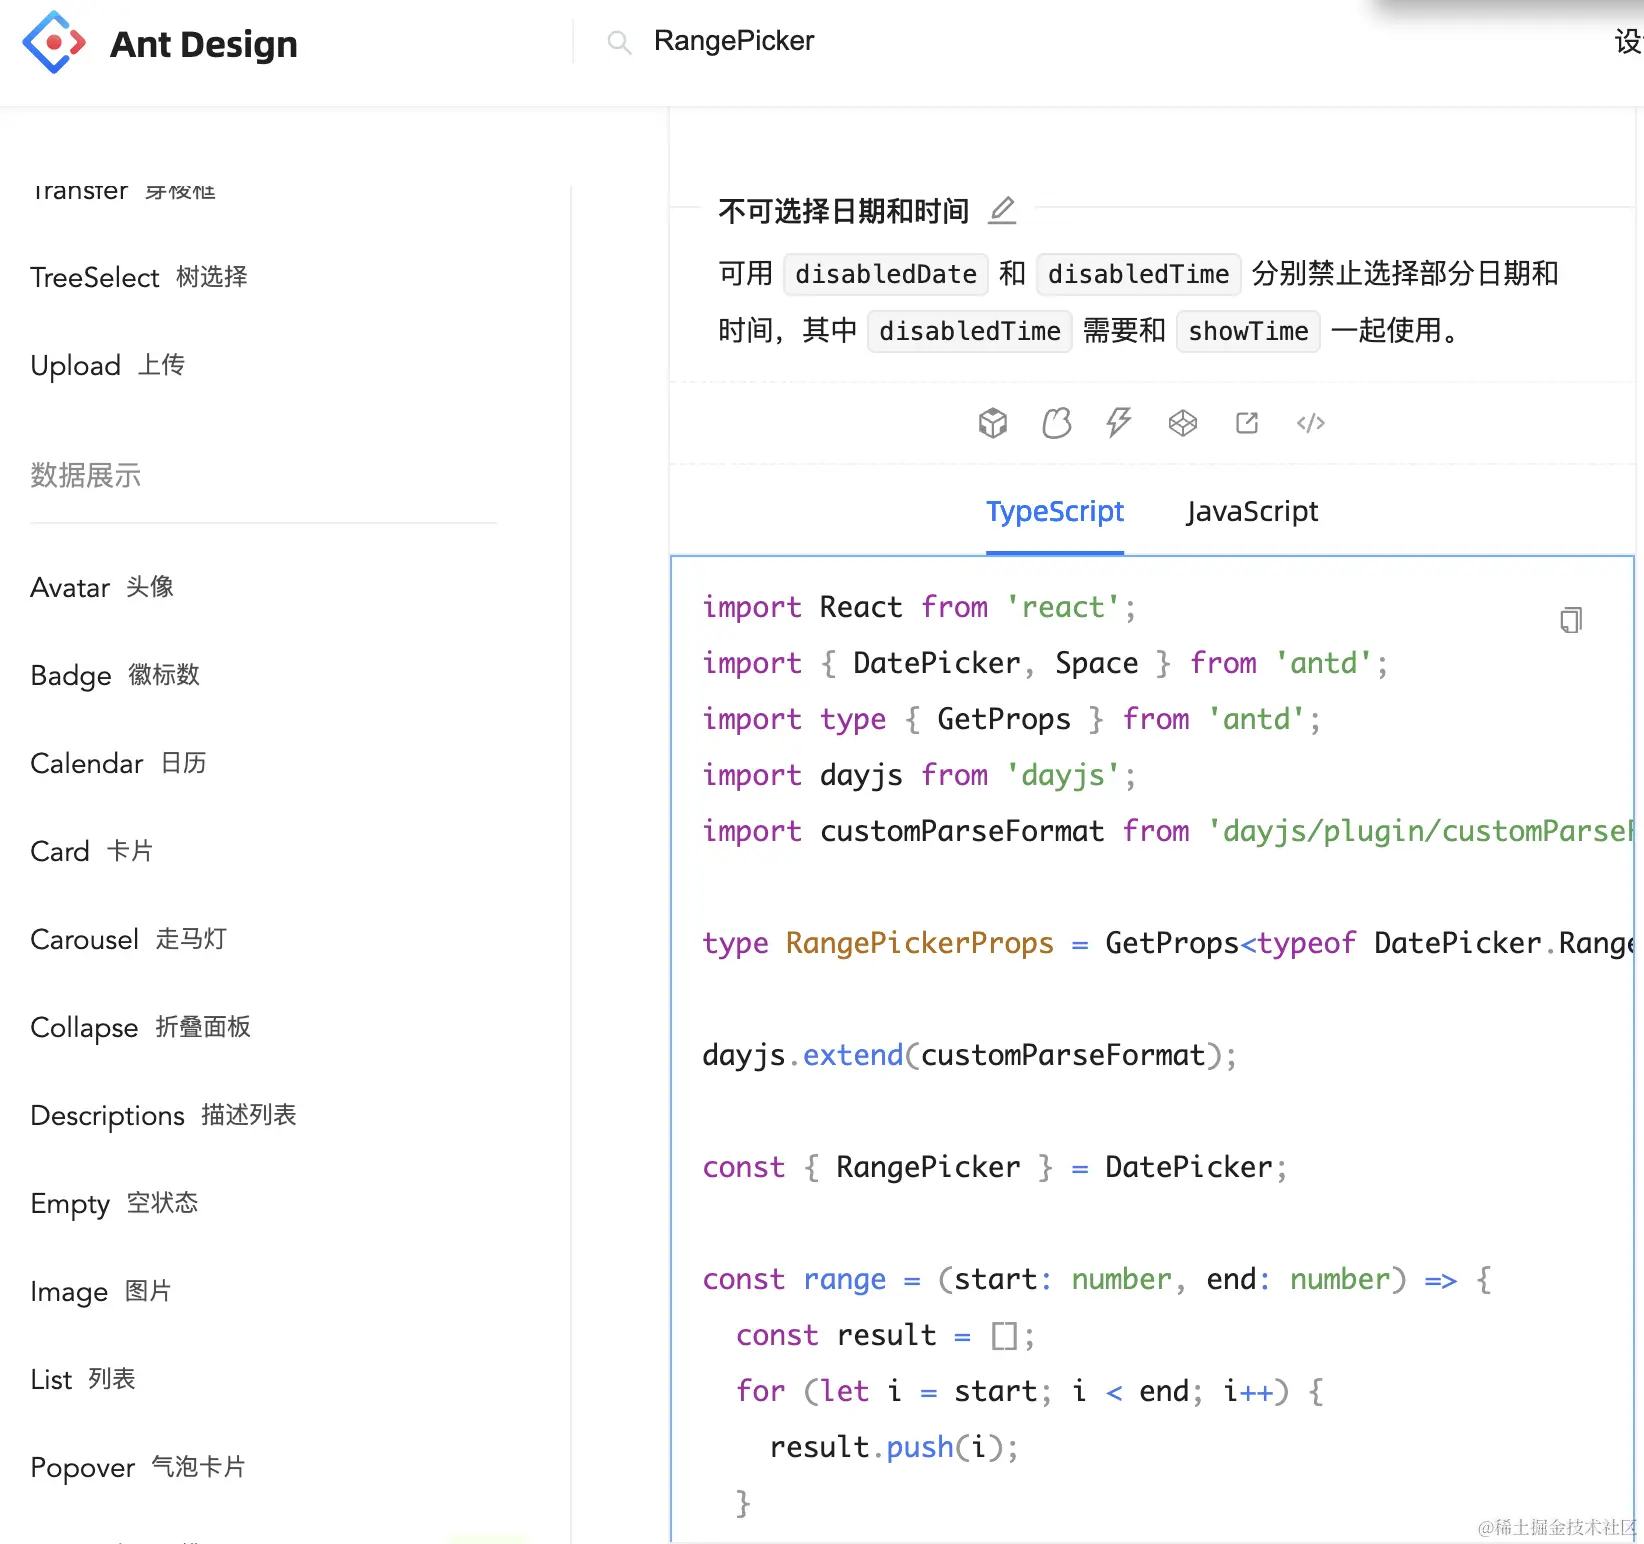Open demo in StackBlitz lightning icon

pyautogui.click(x=1119, y=423)
